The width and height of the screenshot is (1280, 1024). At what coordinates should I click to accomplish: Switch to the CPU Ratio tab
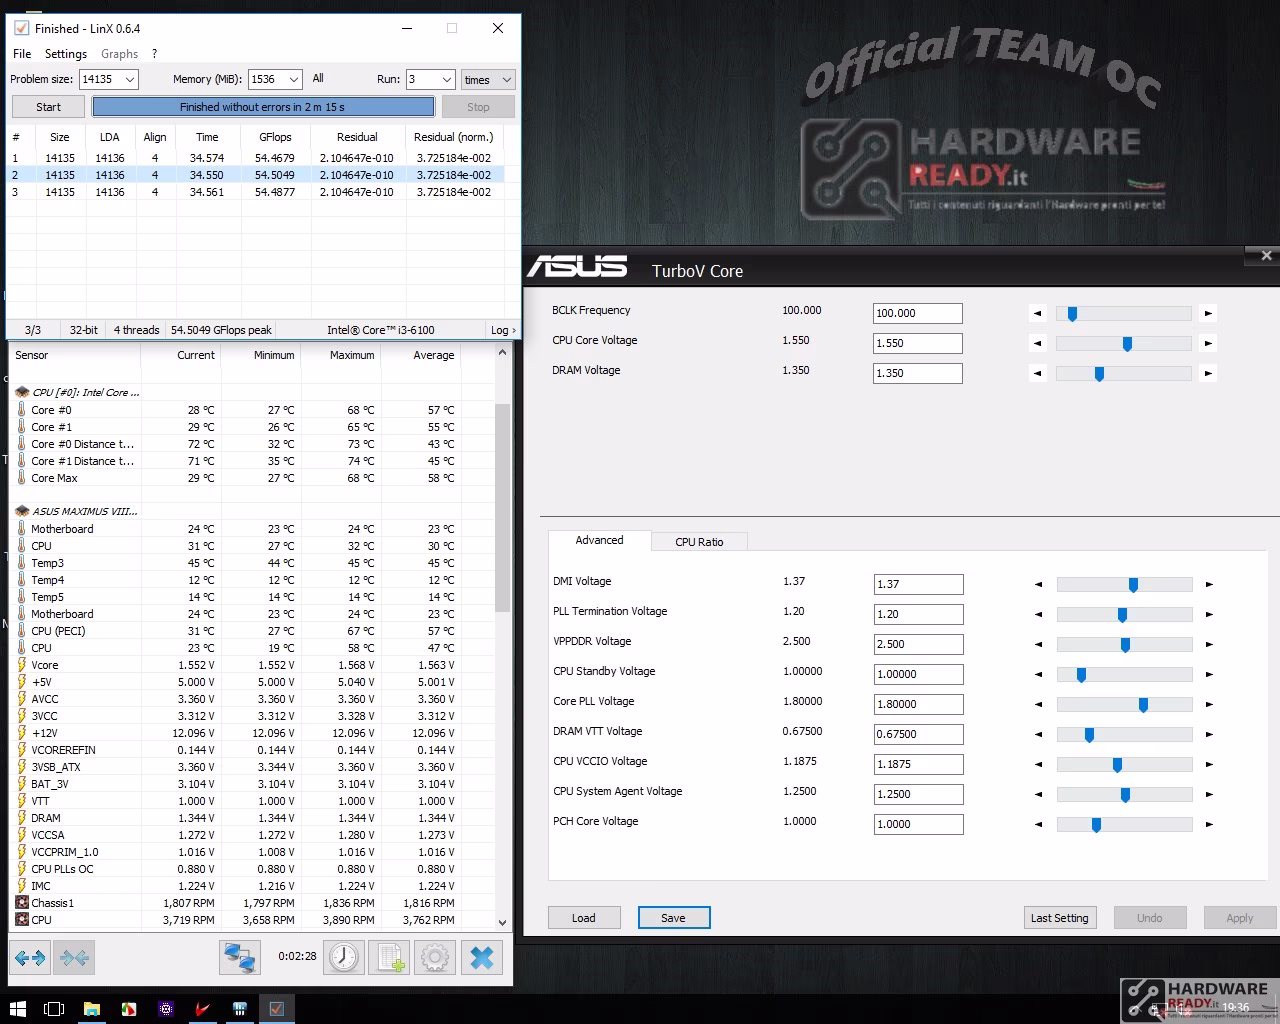coord(699,541)
